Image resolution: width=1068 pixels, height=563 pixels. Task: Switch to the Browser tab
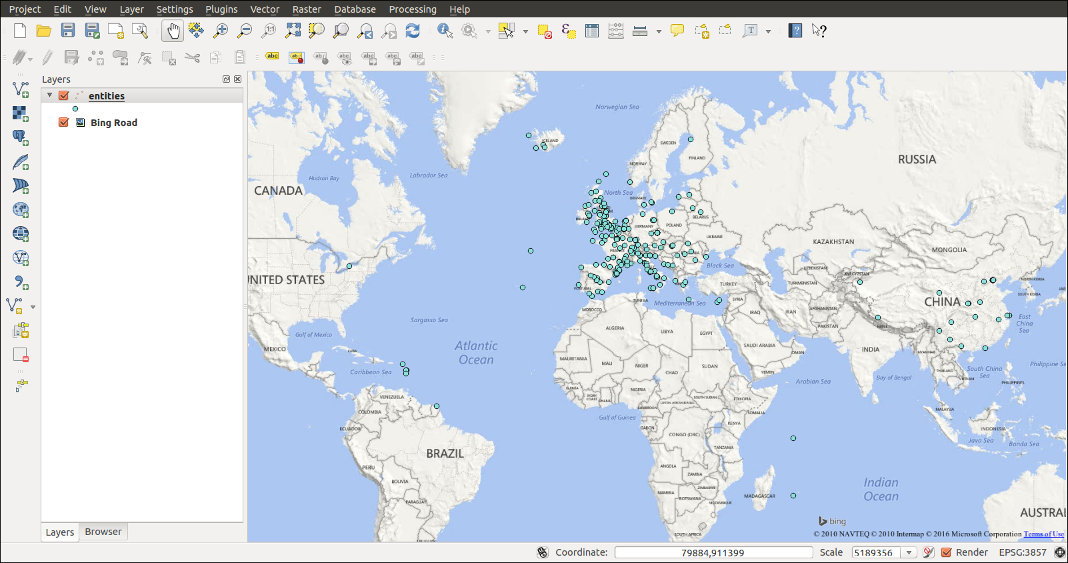(103, 532)
